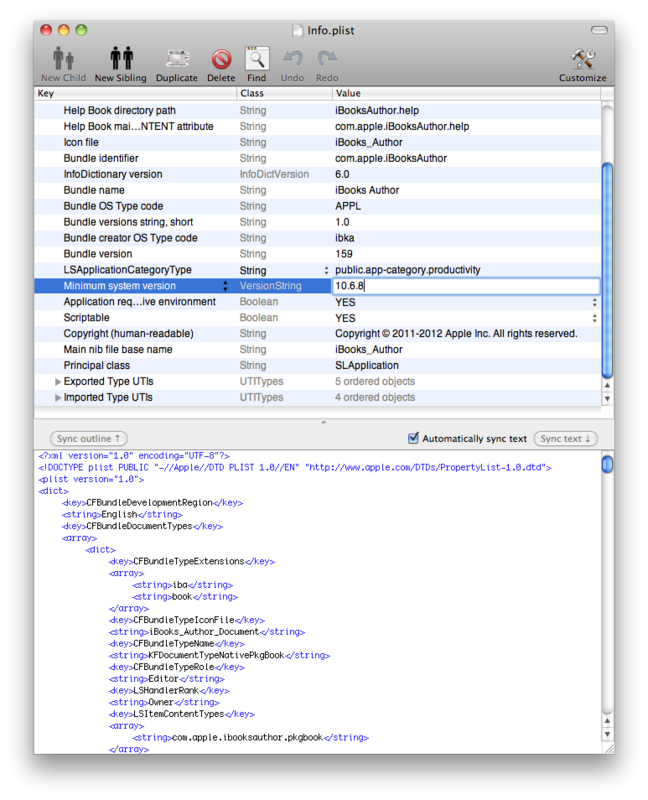Select the Help Book directory path row
Viewport: 648px width, 800px height.
(x=317, y=111)
